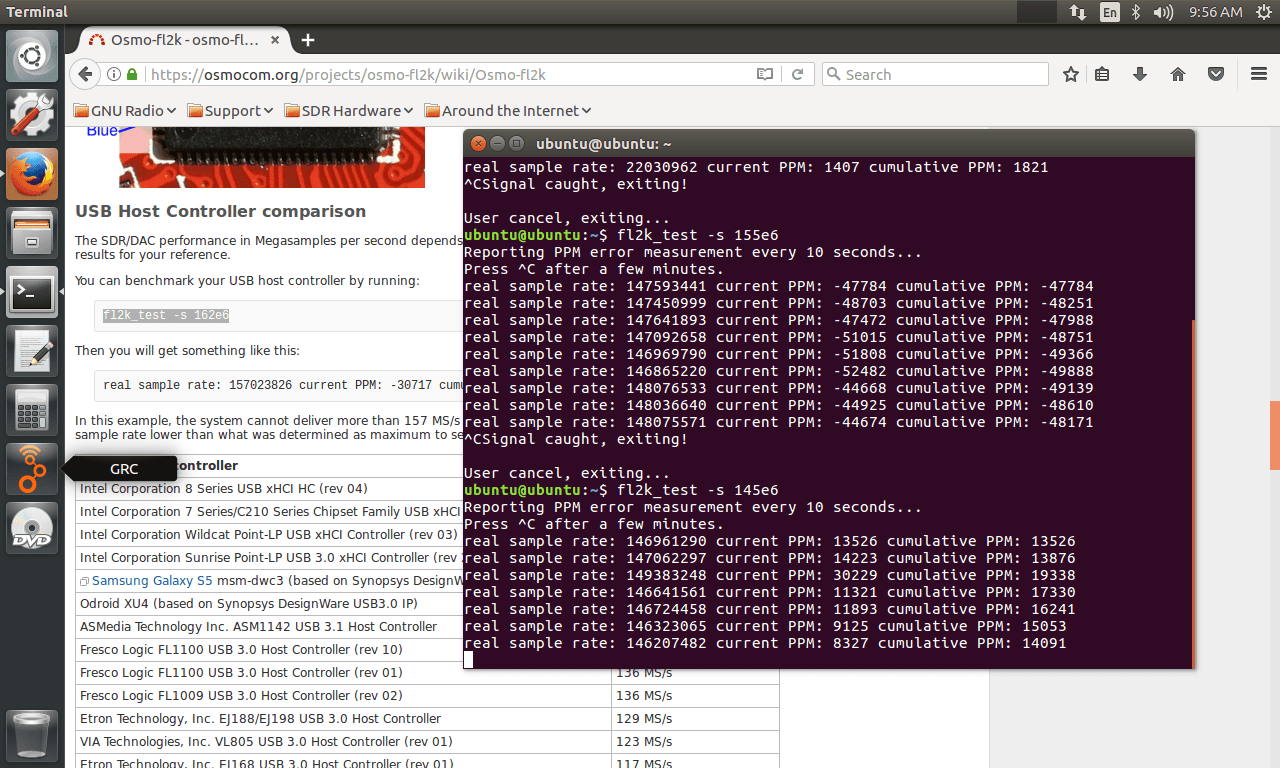This screenshot has width=1280, height=768.
Task: Show bookmarks list icon in Firefox
Action: pos(1102,74)
